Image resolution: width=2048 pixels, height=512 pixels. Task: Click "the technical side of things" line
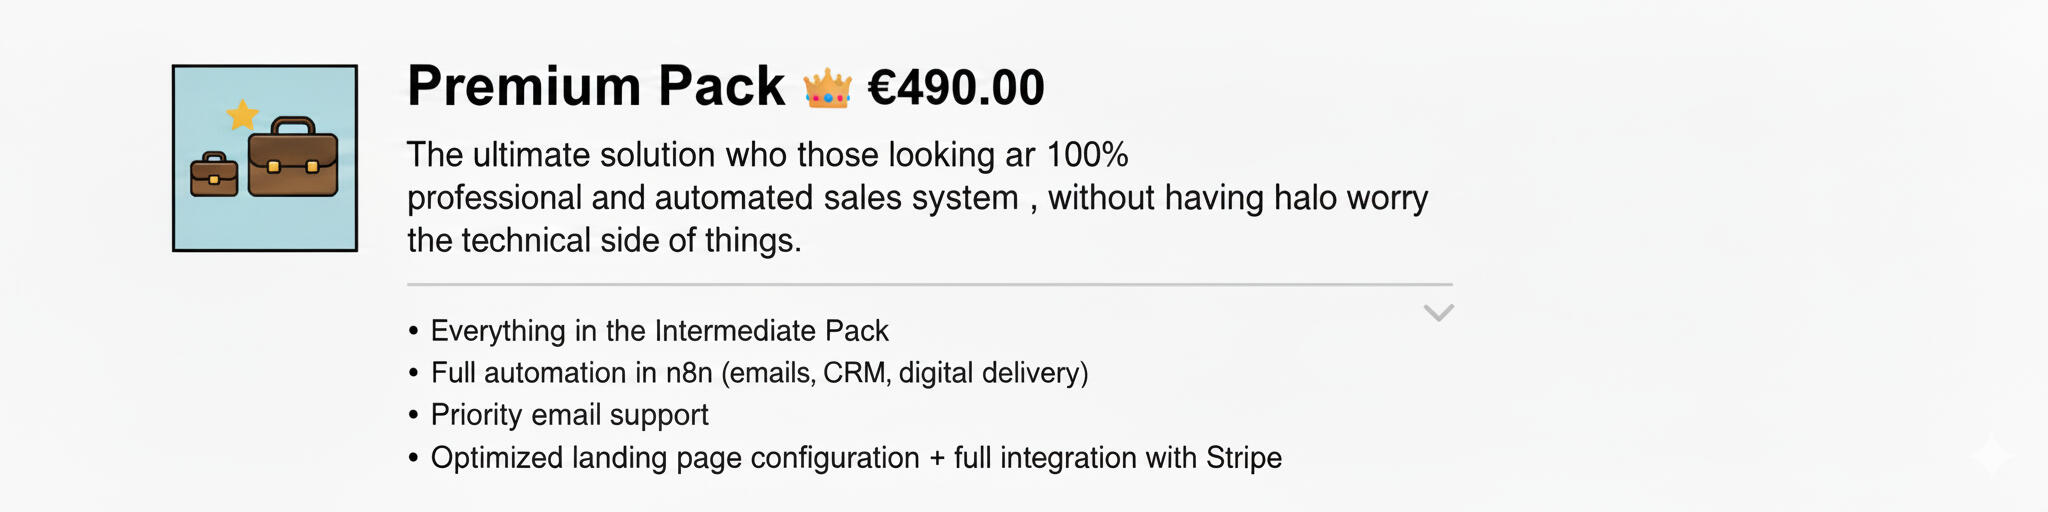click(604, 241)
